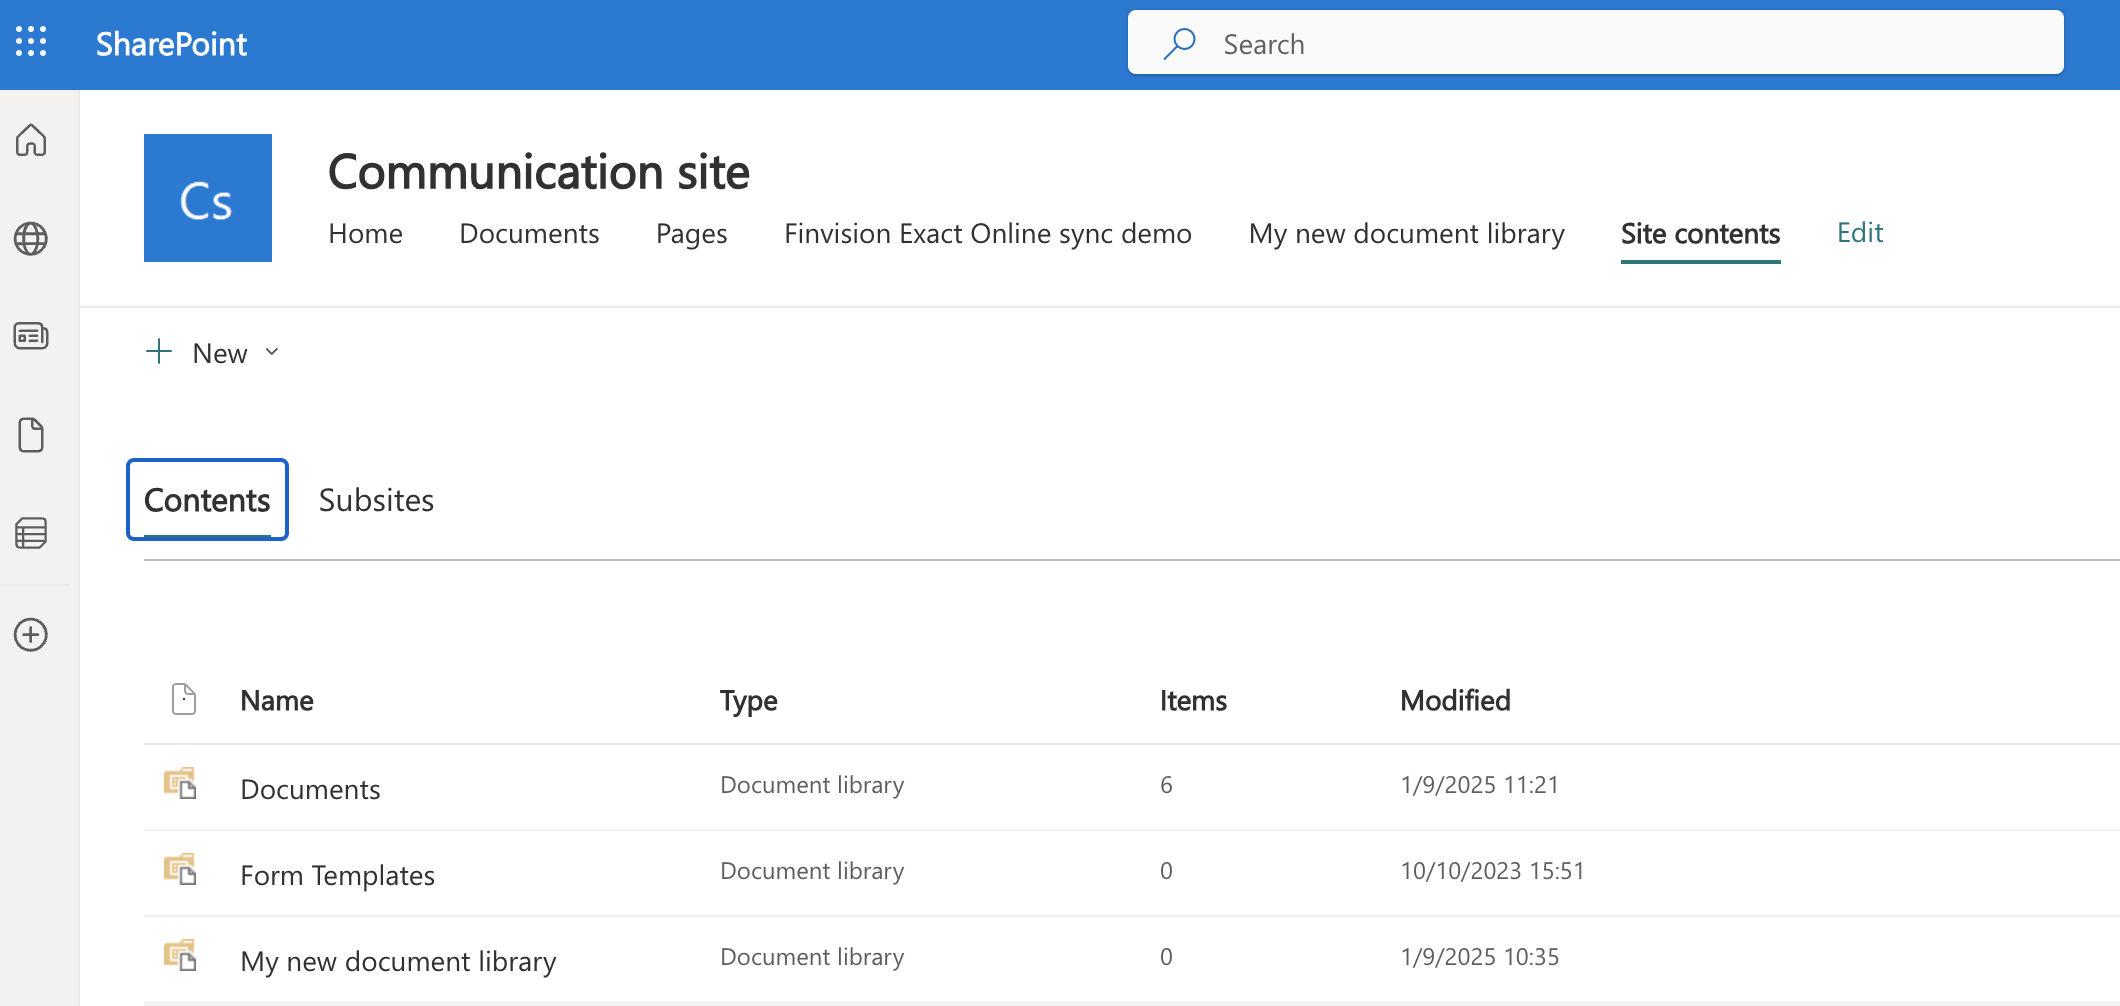
Task: Open the Home icon in the sidebar
Action: [x=31, y=140]
